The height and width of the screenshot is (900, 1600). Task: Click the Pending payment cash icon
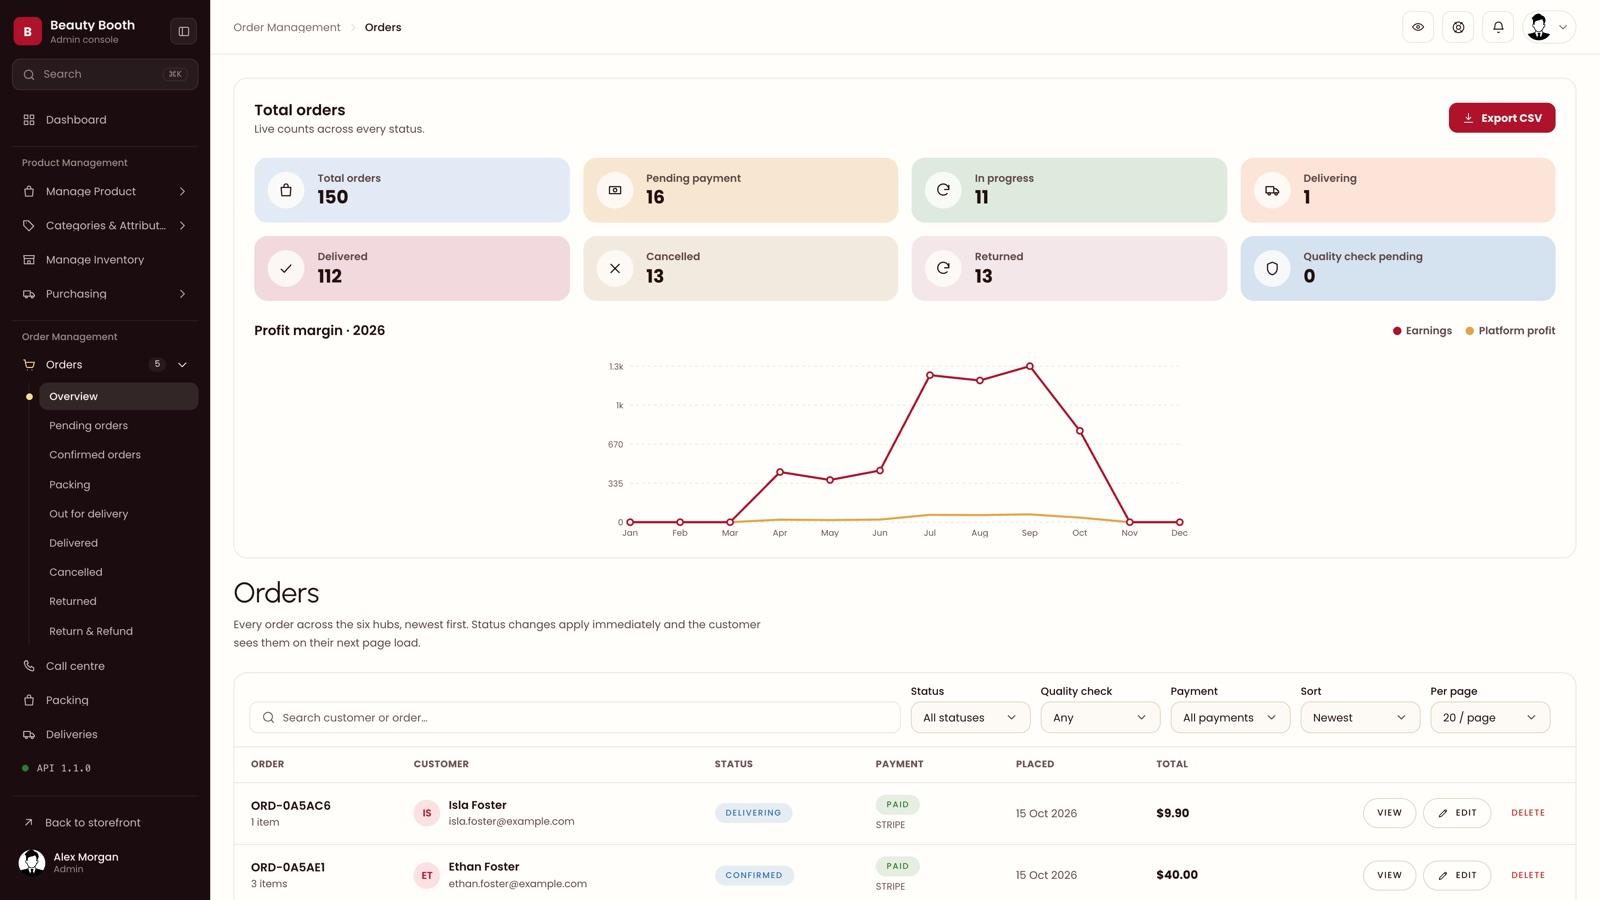pyautogui.click(x=615, y=190)
